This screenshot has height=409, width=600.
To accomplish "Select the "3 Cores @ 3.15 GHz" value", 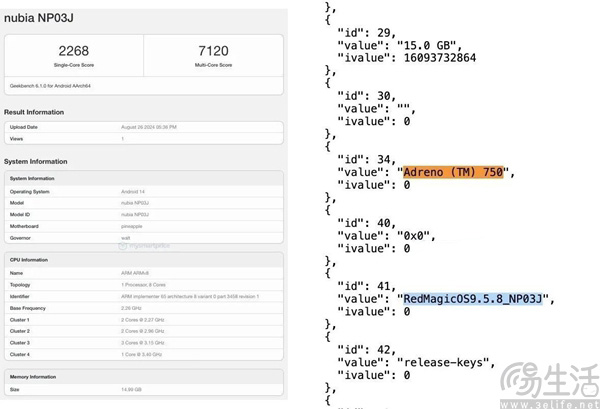I will (x=143, y=343).
